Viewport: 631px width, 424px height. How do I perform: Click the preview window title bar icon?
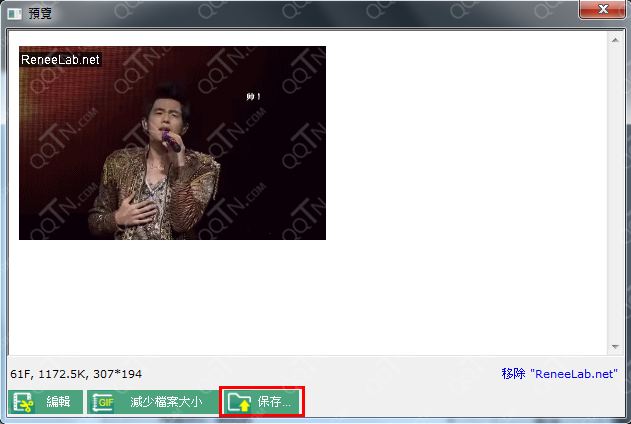tap(14, 11)
